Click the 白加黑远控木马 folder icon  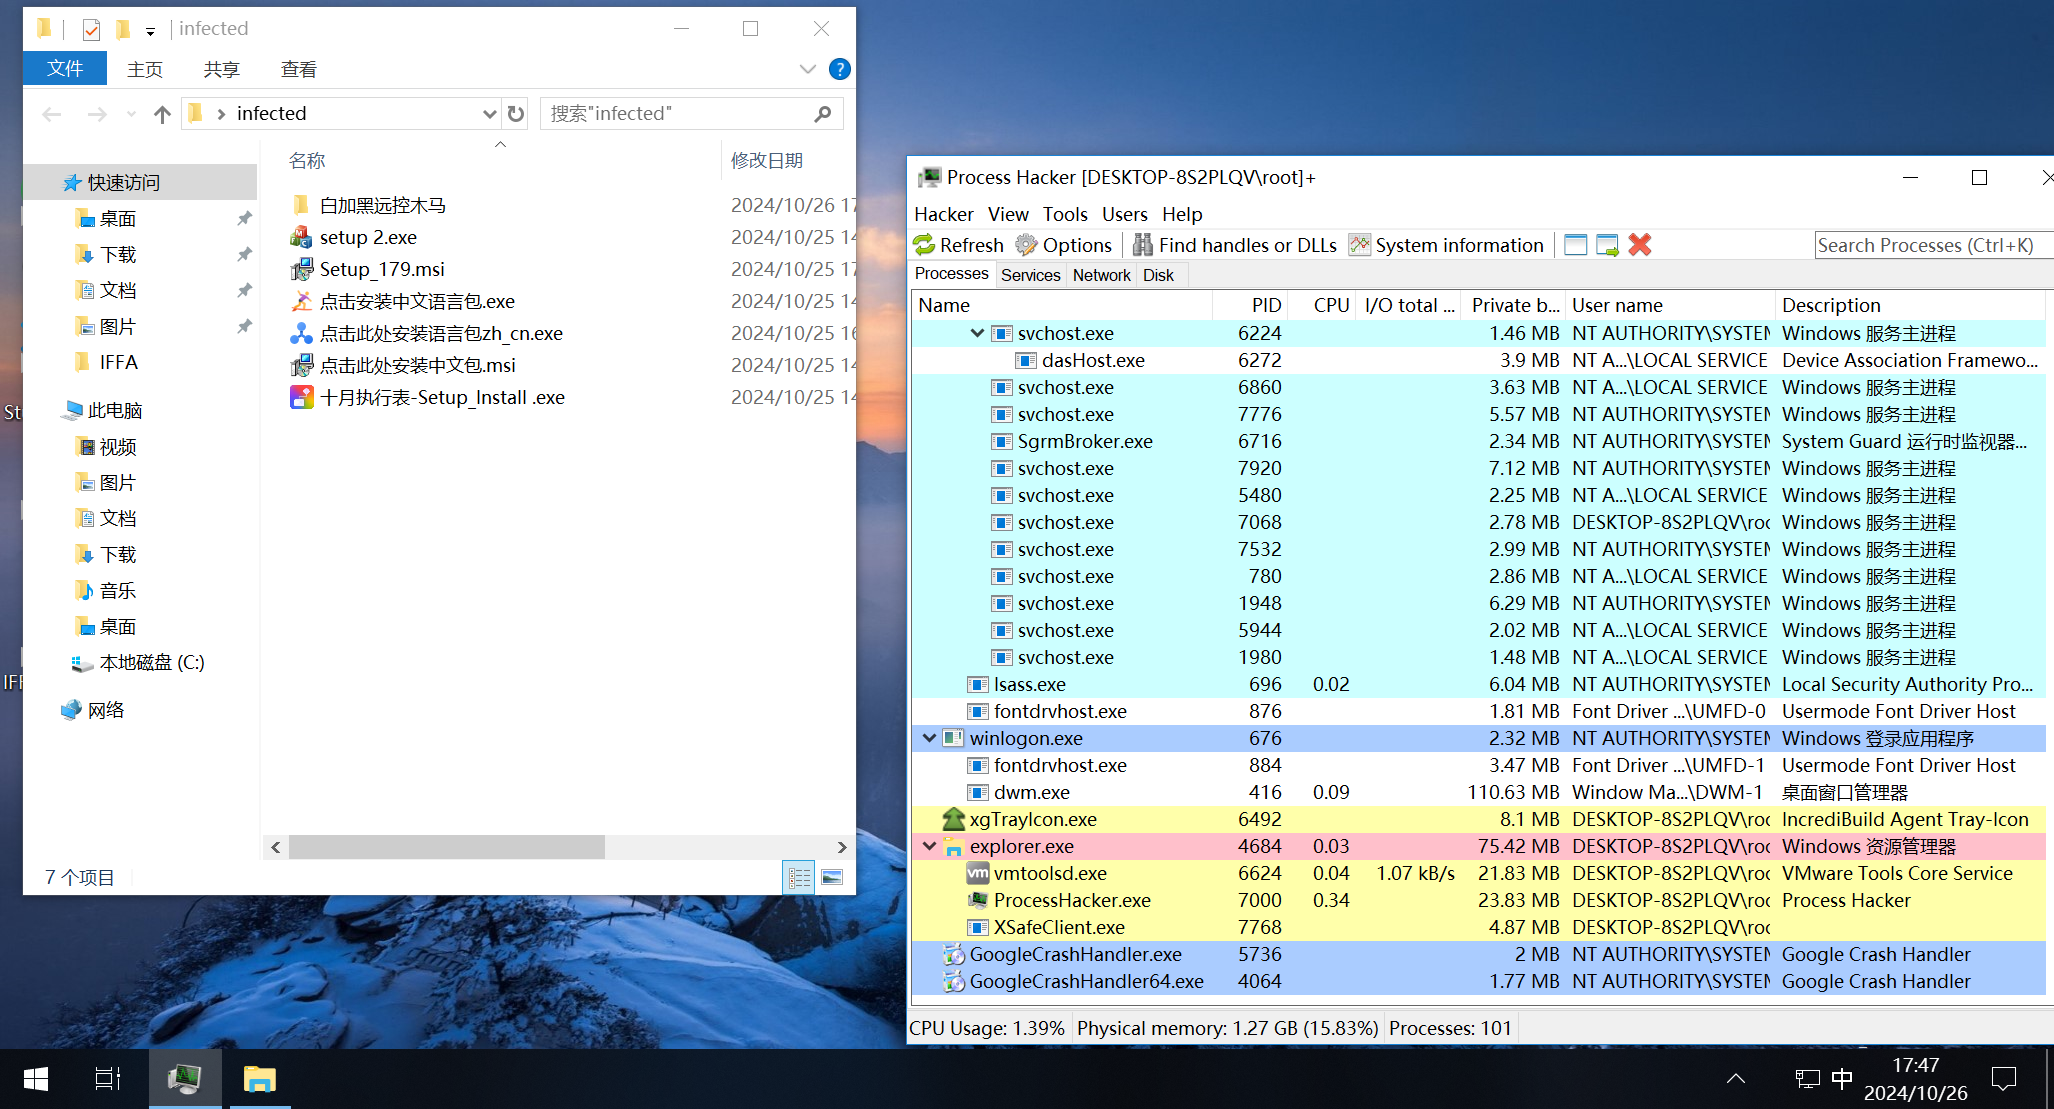click(x=301, y=205)
